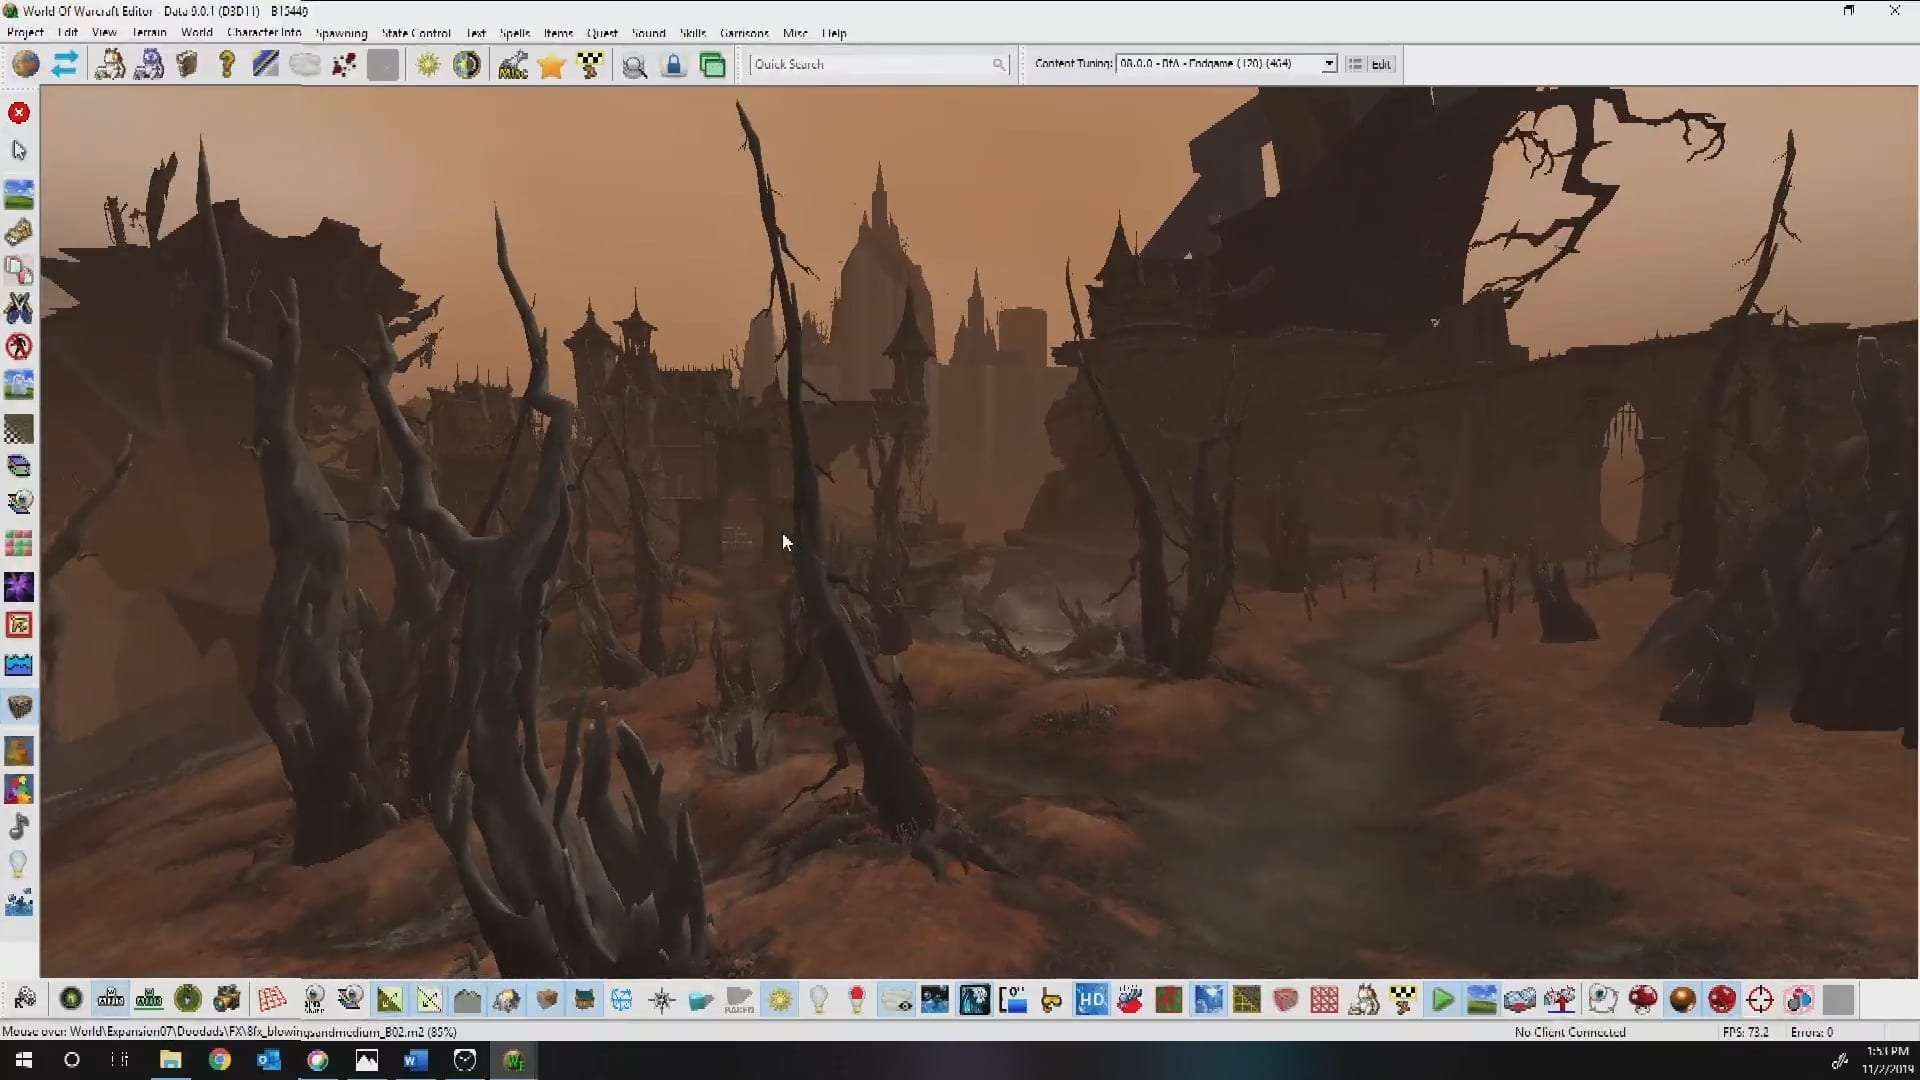This screenshot has width=1920, height=1080.
Task: Toggle the yellow sun lighting display button
Action: (780, 999)
